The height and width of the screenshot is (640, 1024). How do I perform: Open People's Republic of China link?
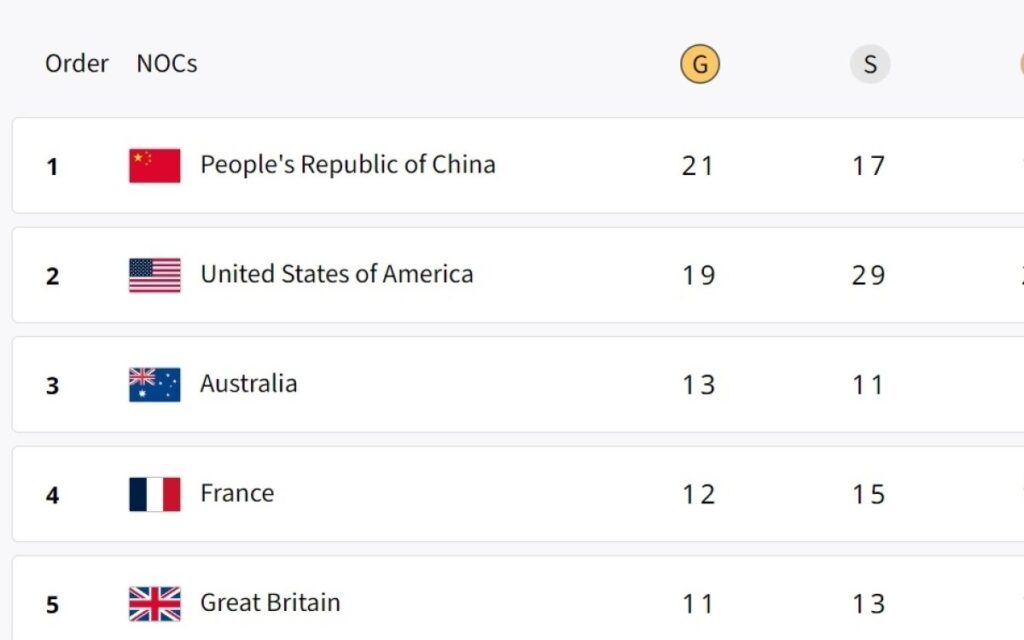(x=348, y=165)
